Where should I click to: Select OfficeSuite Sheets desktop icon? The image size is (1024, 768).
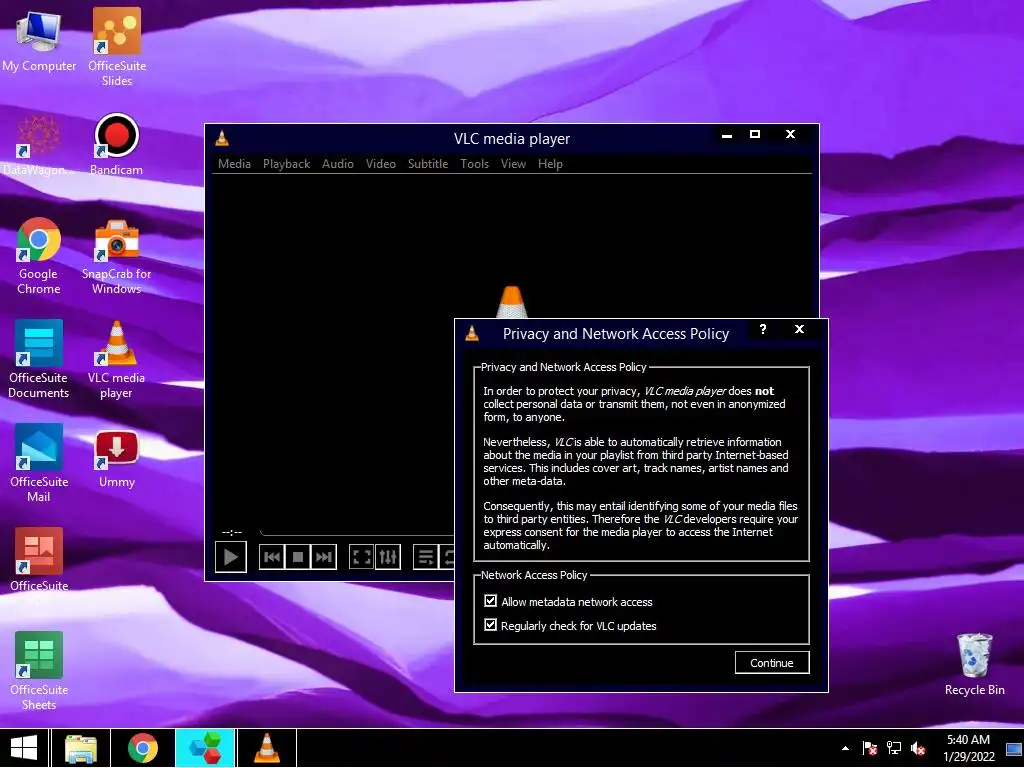pyautogui.click(x=39, y=671)
